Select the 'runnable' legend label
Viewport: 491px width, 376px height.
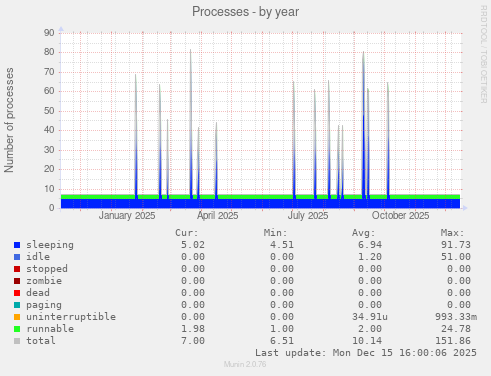(50, 329)
